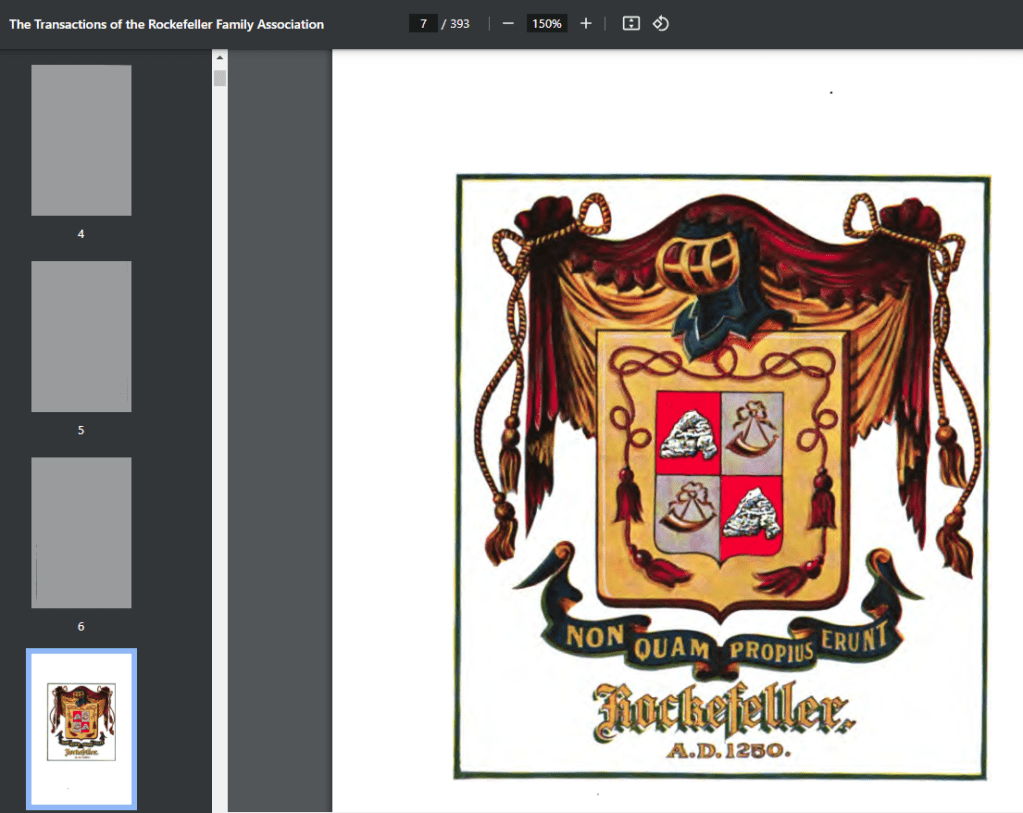Image resolution: width=1023 pixels, height=813 pixels.
Task: Select the page 6 thumbnail
Action: point(81,532)
